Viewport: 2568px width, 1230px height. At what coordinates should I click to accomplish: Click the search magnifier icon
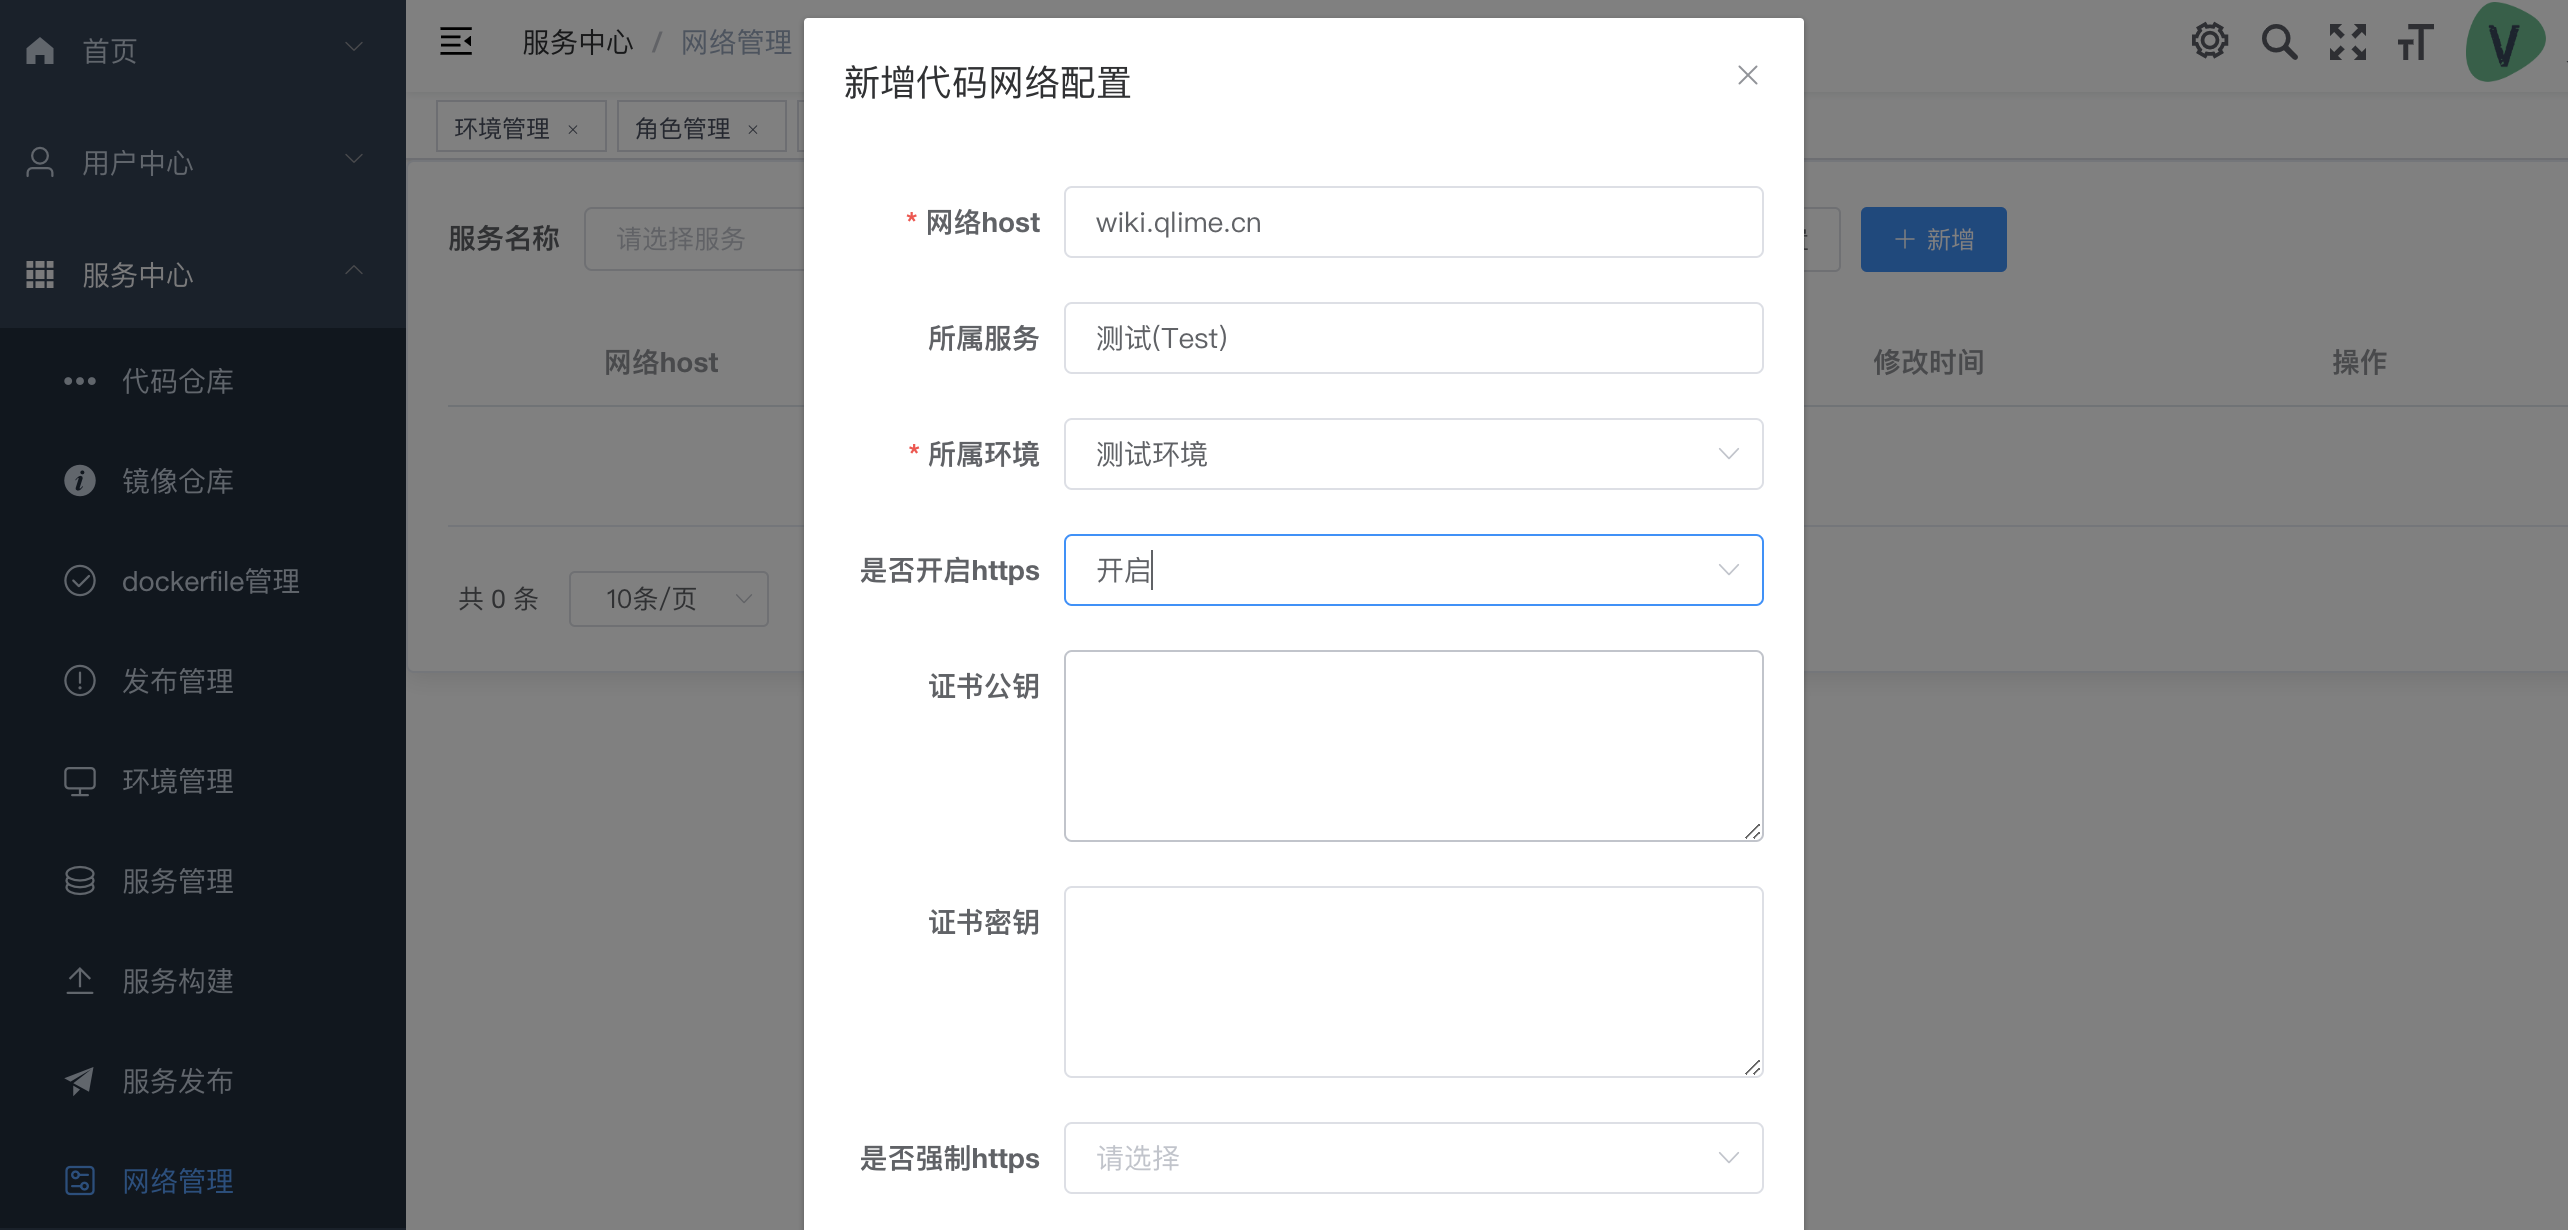(2279, 42)
